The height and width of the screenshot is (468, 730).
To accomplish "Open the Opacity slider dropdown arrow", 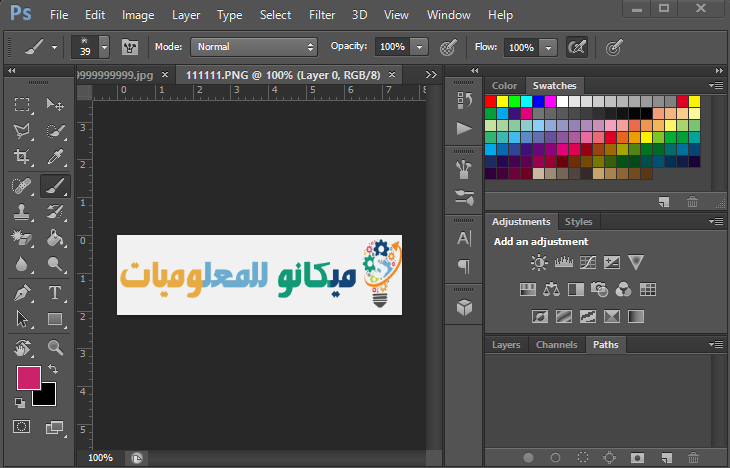I will point(419,47).
